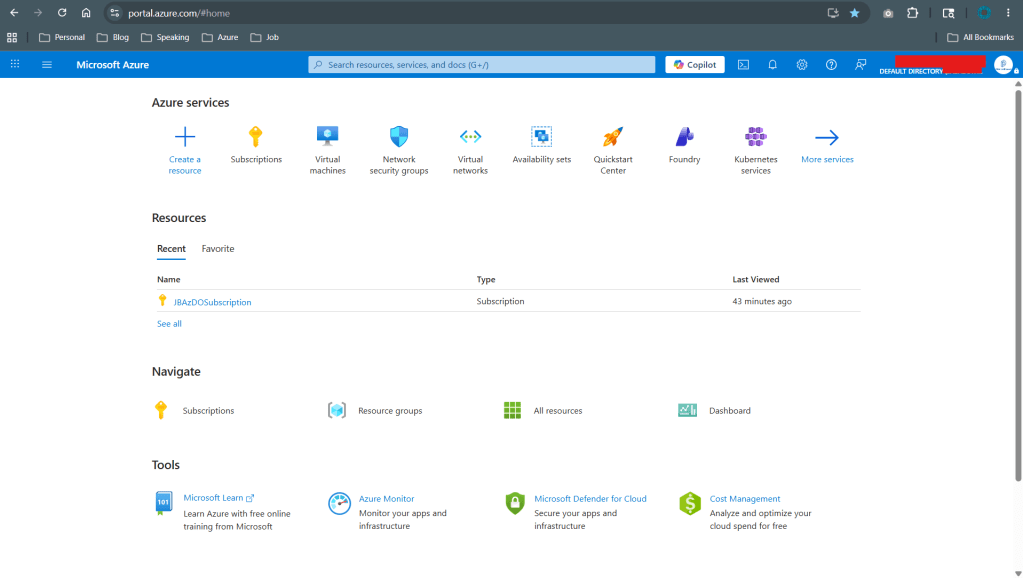This screenshot has width=1023, height=578.
Task: Click the browser back arrow
Action: (14, 13)
